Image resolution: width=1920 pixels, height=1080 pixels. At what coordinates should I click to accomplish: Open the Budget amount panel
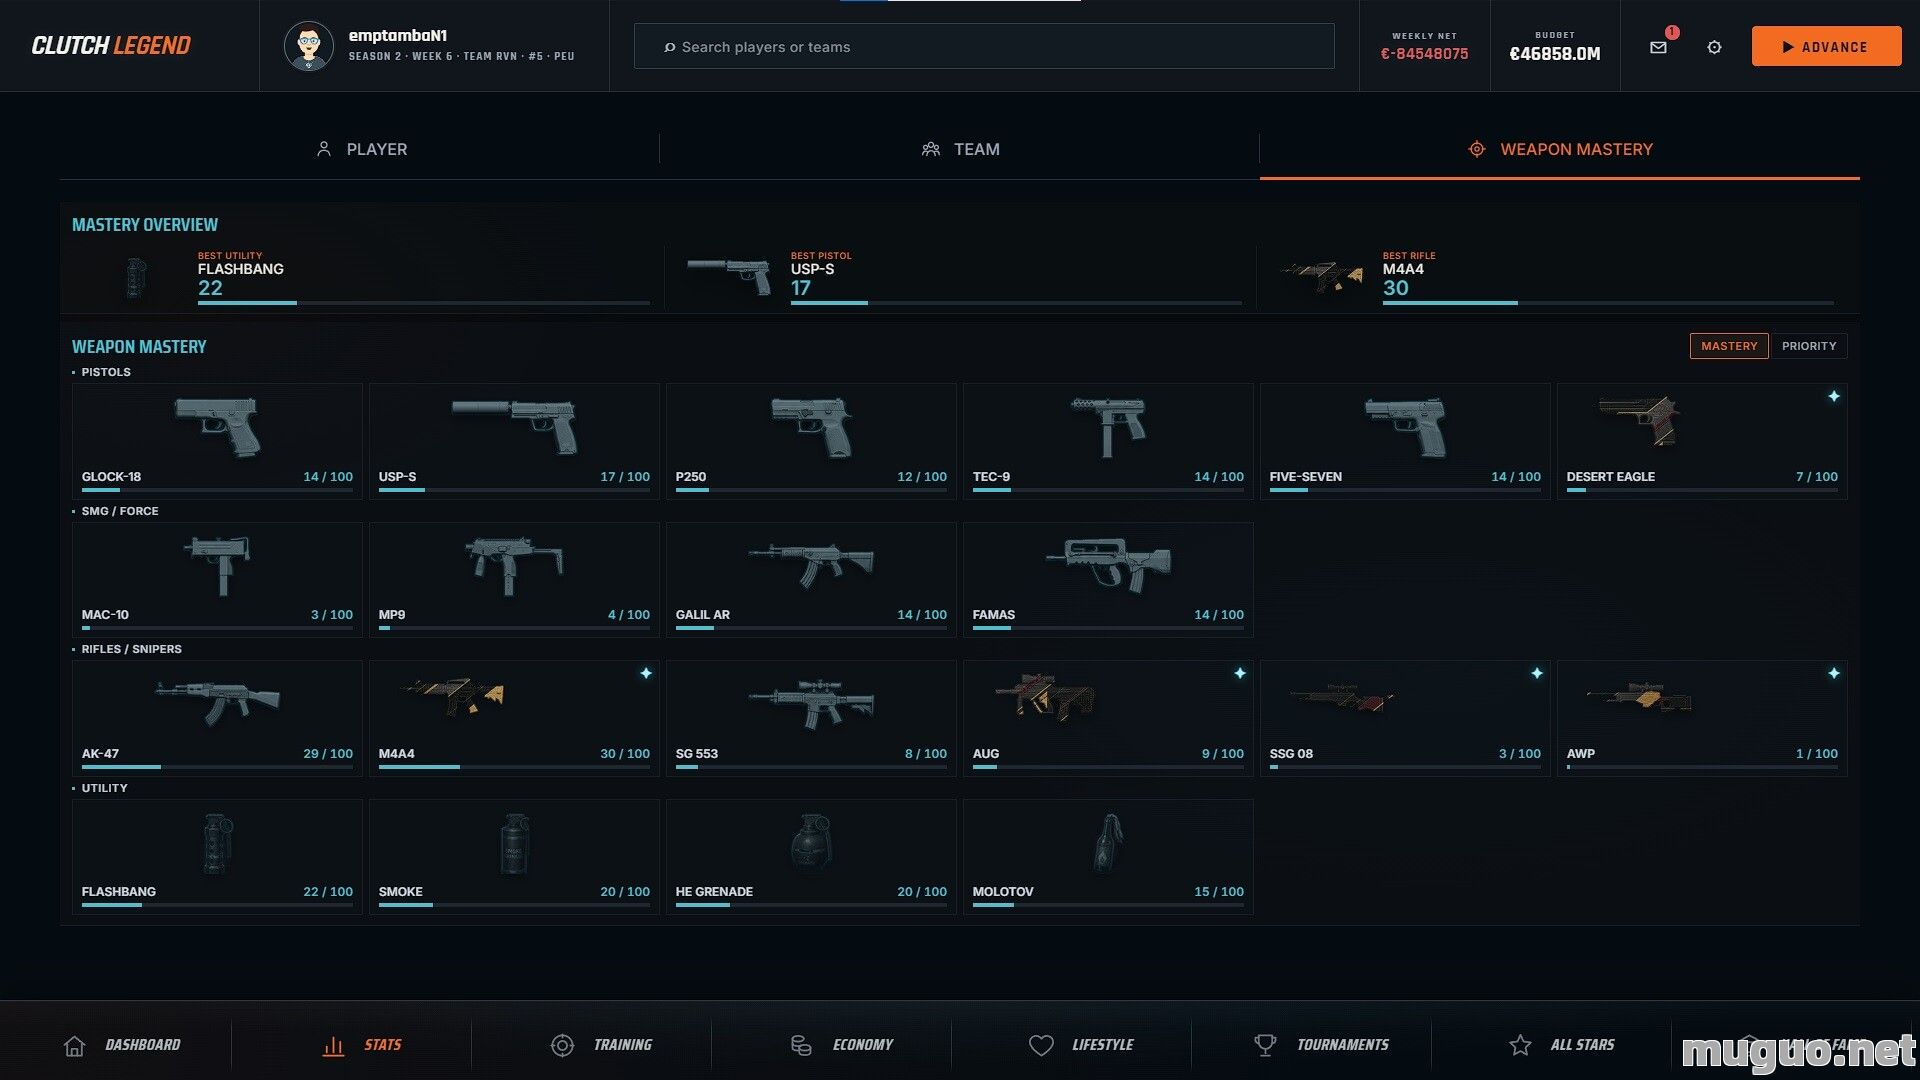coord(1555,46)
